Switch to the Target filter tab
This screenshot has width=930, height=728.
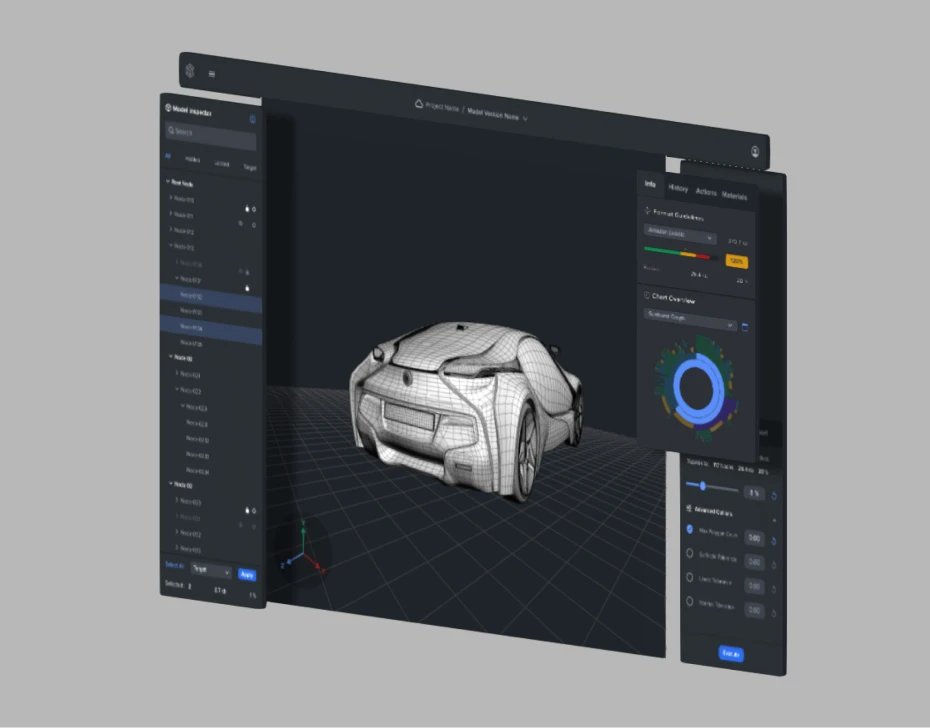[250, 167]
